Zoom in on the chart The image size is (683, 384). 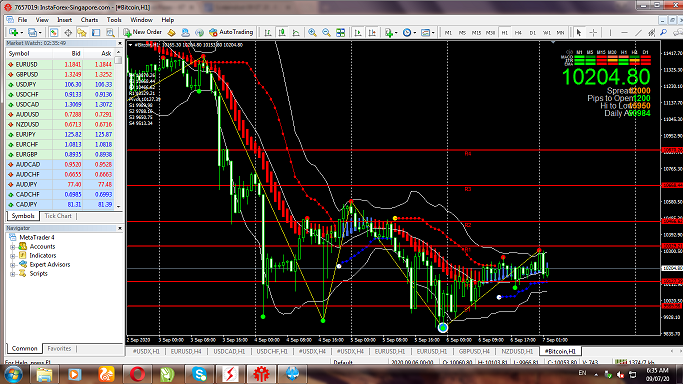[312, 33]
